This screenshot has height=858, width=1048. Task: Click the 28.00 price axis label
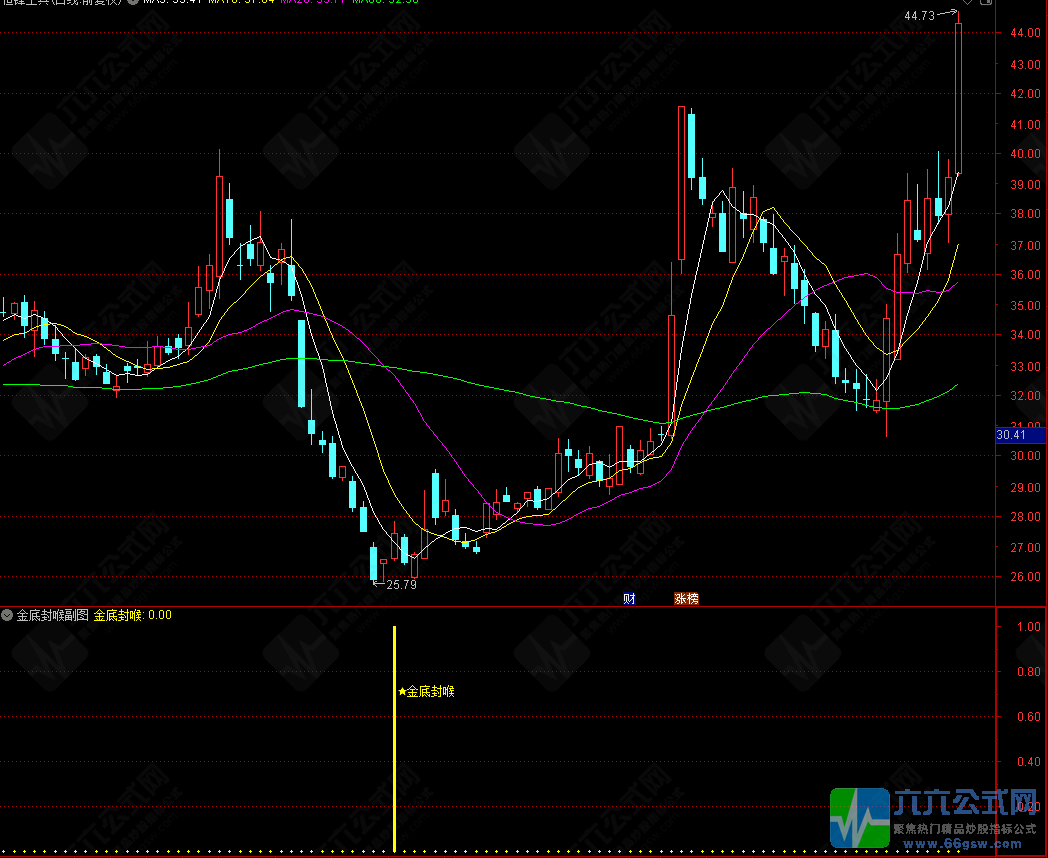click(x=1026, y=517)
